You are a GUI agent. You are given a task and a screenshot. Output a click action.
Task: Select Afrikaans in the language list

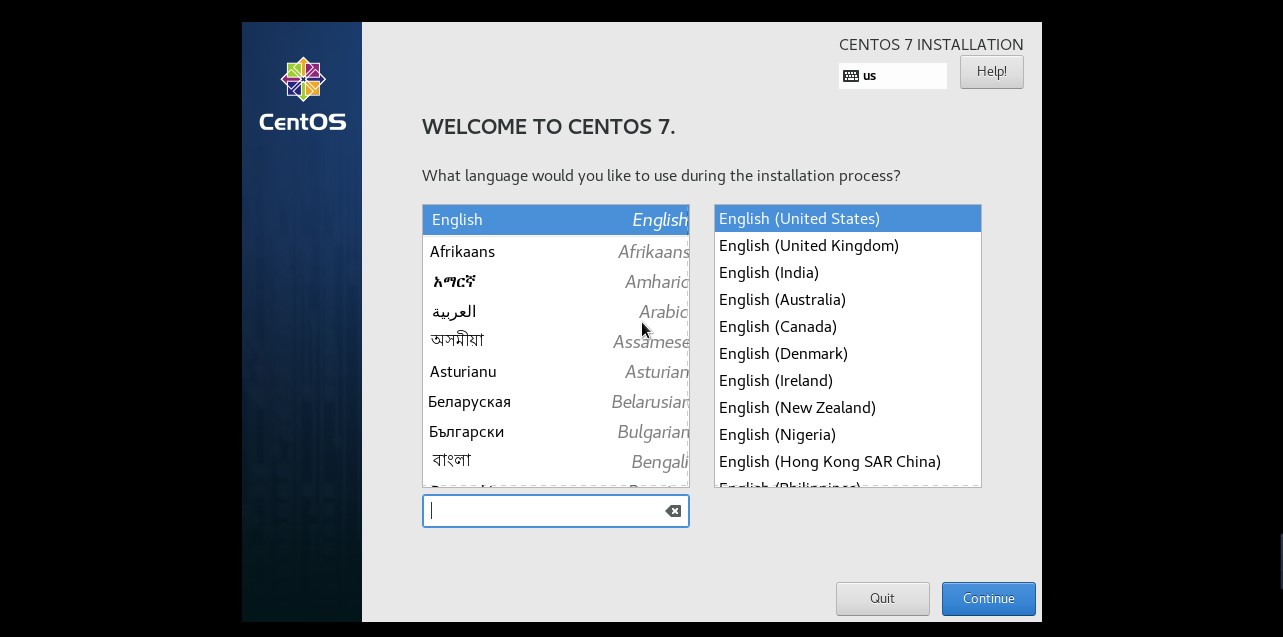(x=555, y=251)
